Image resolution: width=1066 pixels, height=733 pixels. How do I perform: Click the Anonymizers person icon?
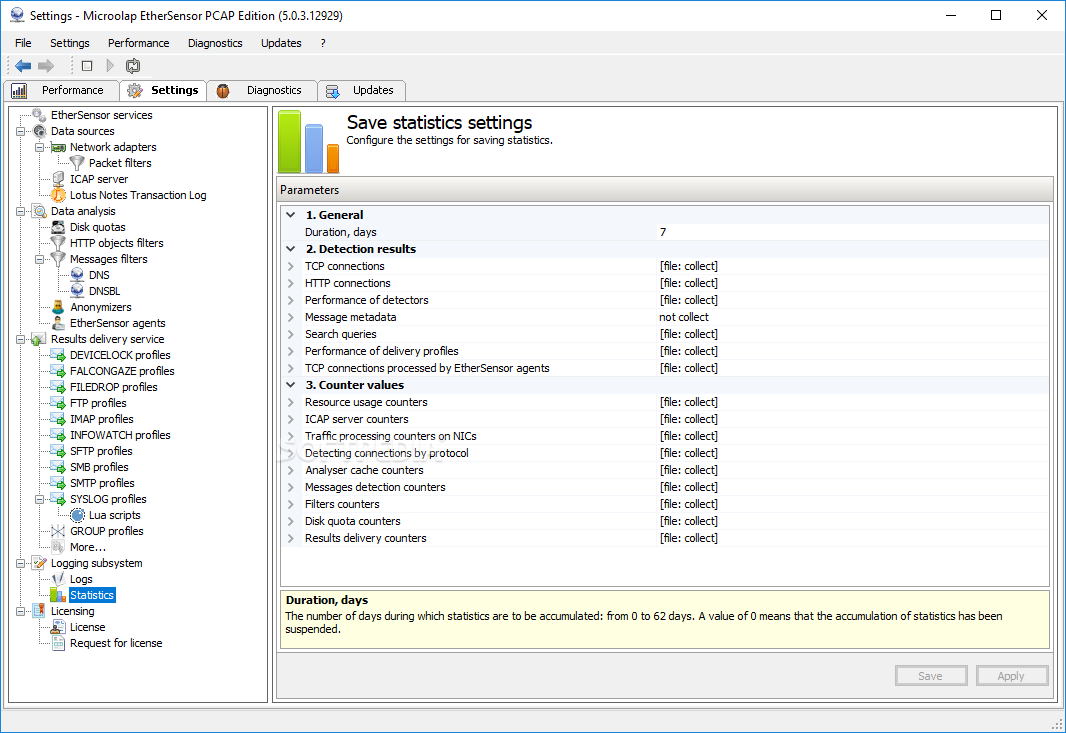[58, 307]
